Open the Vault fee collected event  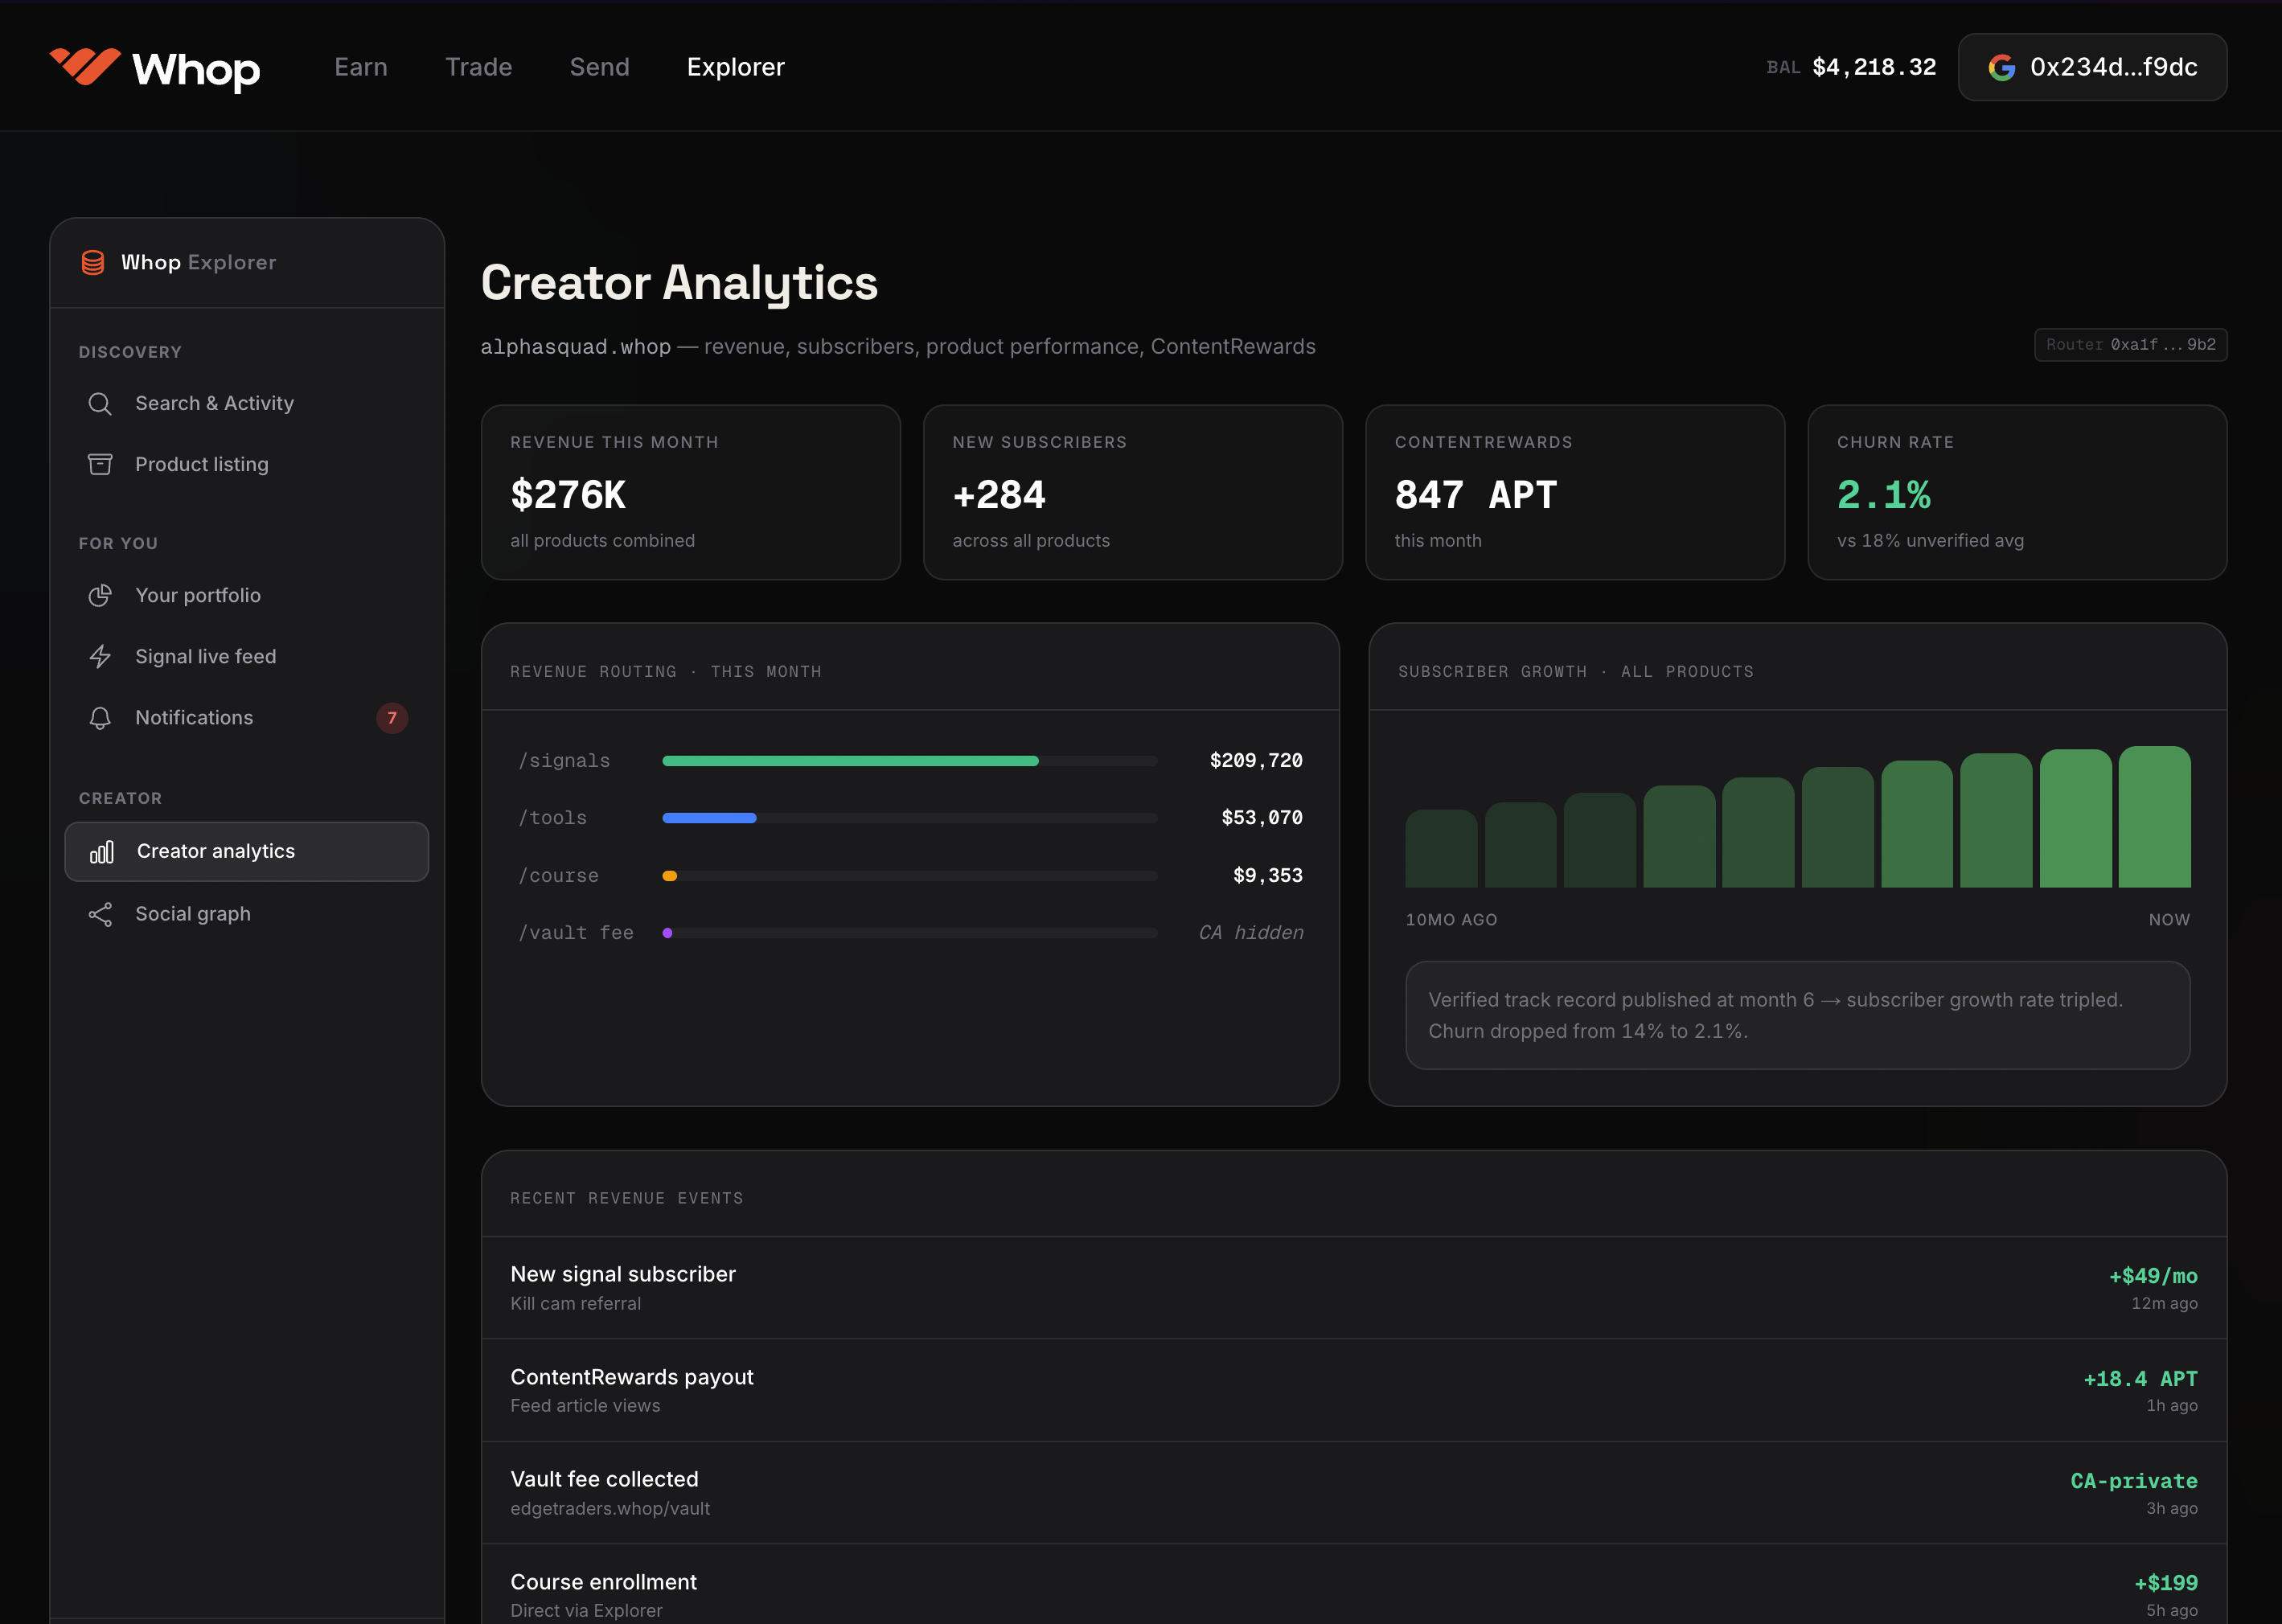pos(1354,1493)
